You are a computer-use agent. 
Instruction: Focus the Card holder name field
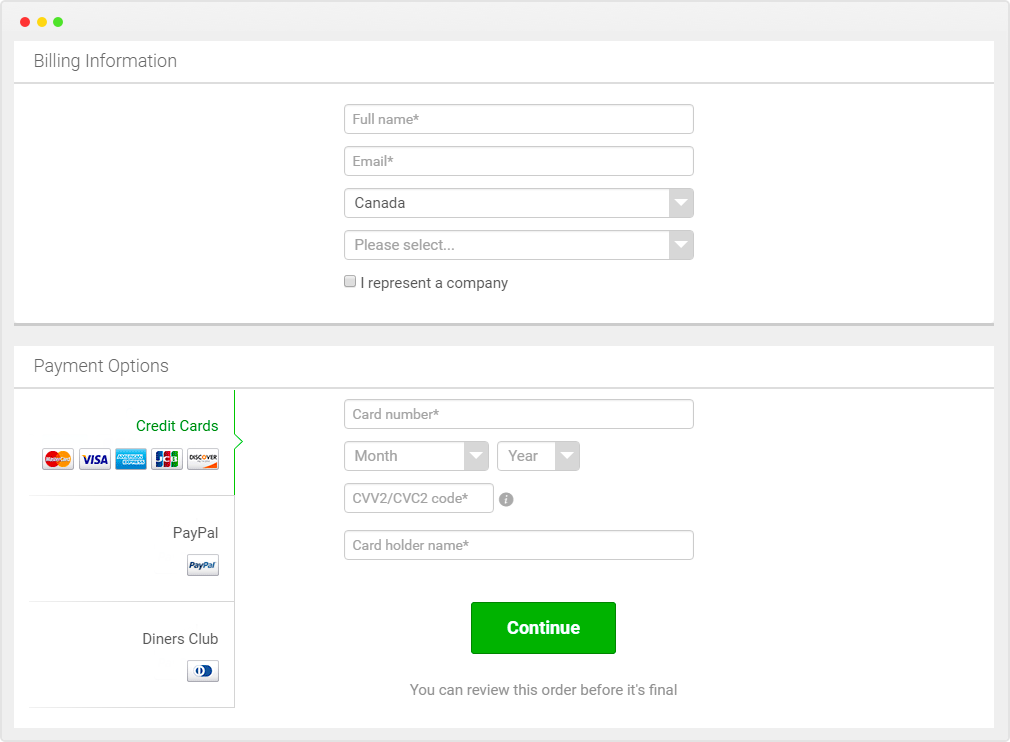(x=519, y=545)
